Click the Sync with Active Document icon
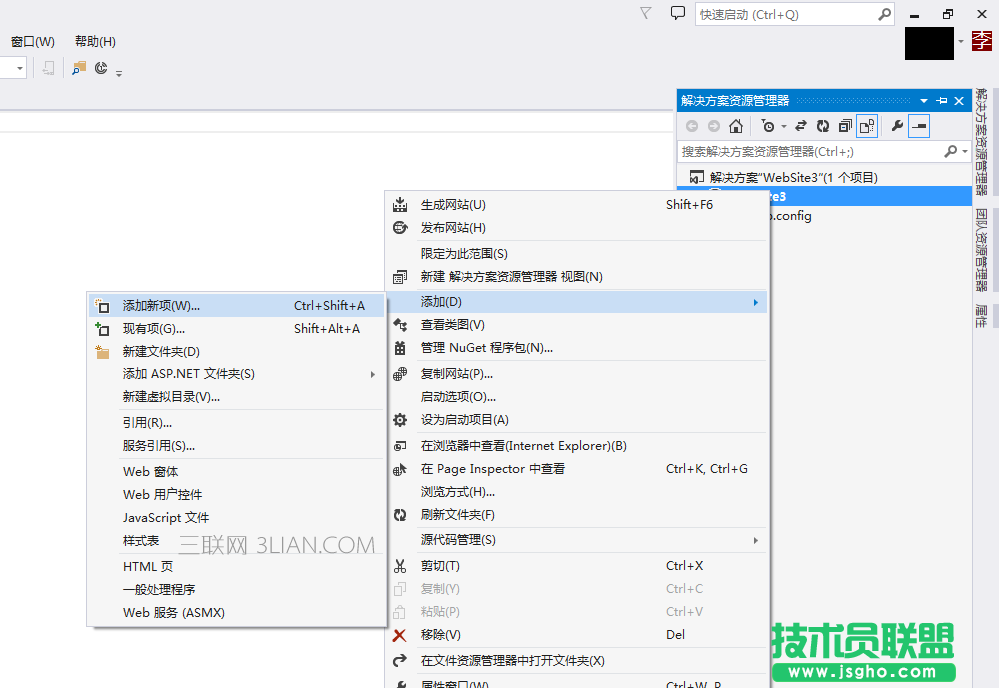Image resolution: width=999 pixels, height=688 pixels. point(800,126)
